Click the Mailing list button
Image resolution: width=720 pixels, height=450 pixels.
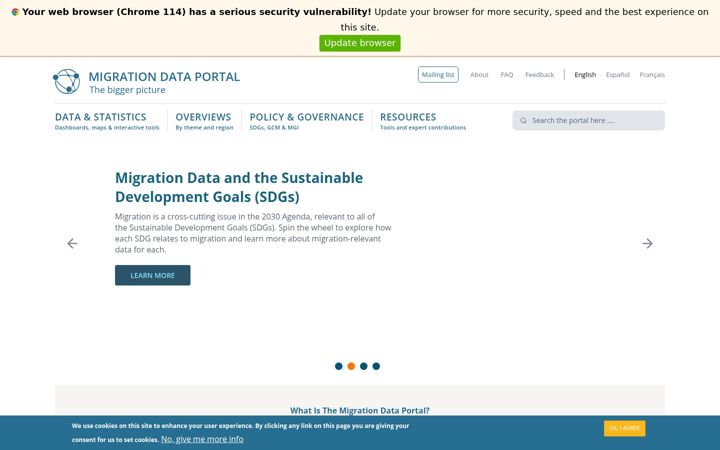[x=438, y=74]
